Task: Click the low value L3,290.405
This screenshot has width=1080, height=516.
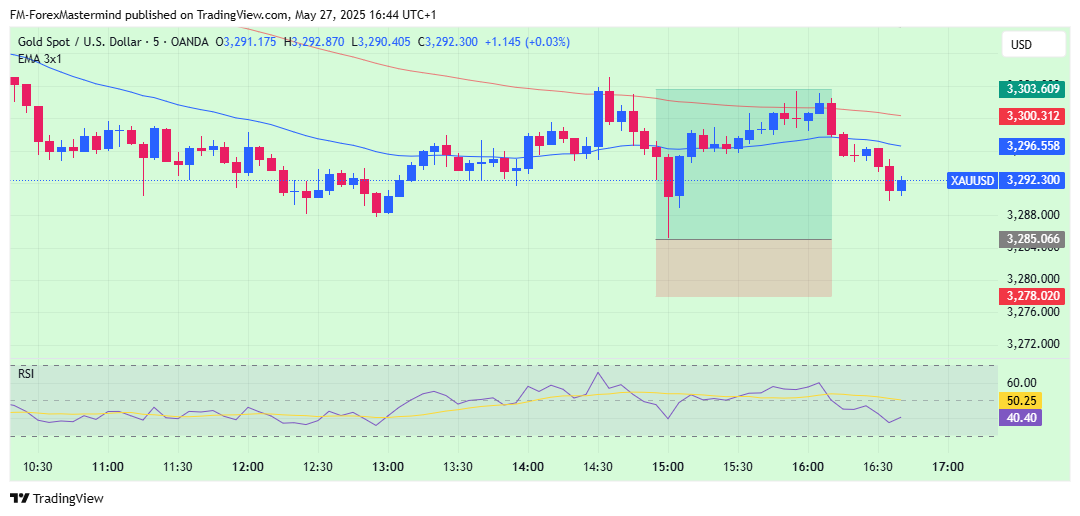Action: 381,42
